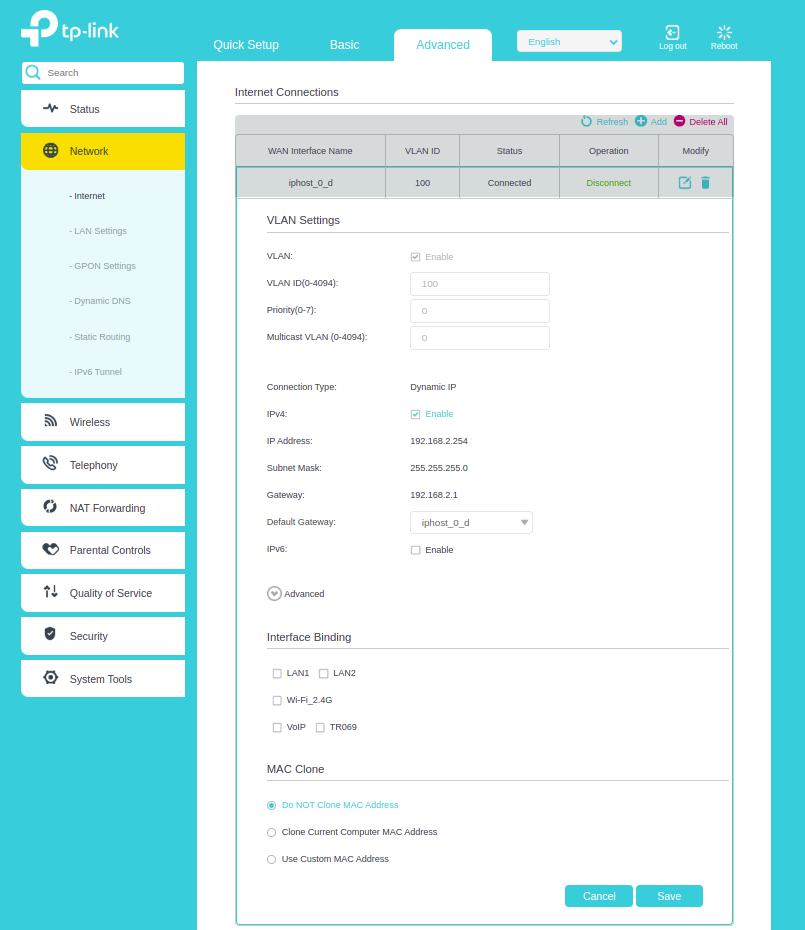Click the Log out icon
The image size is (805, 930).
[672, 33]
